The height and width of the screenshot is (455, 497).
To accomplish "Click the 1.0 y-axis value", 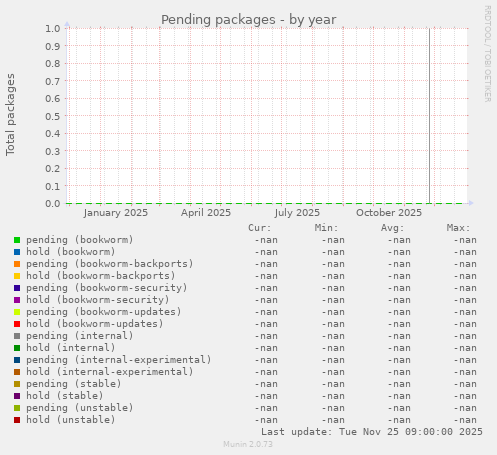I will (x=53, y=29).
